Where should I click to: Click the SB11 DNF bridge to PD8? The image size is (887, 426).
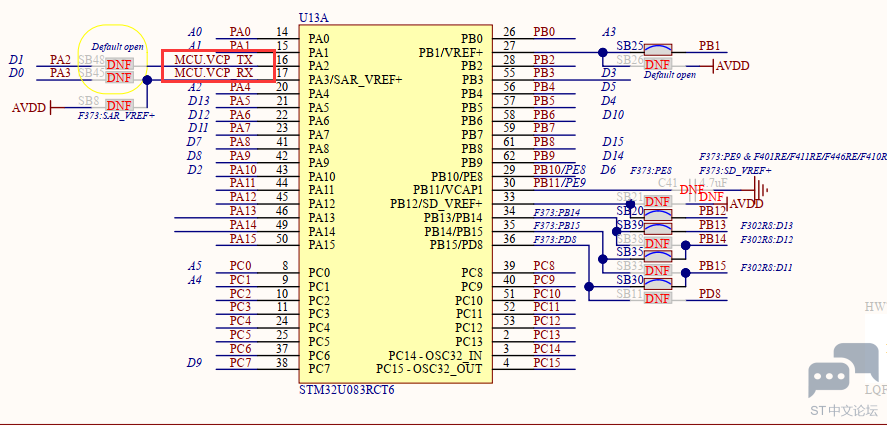(658, 298)
